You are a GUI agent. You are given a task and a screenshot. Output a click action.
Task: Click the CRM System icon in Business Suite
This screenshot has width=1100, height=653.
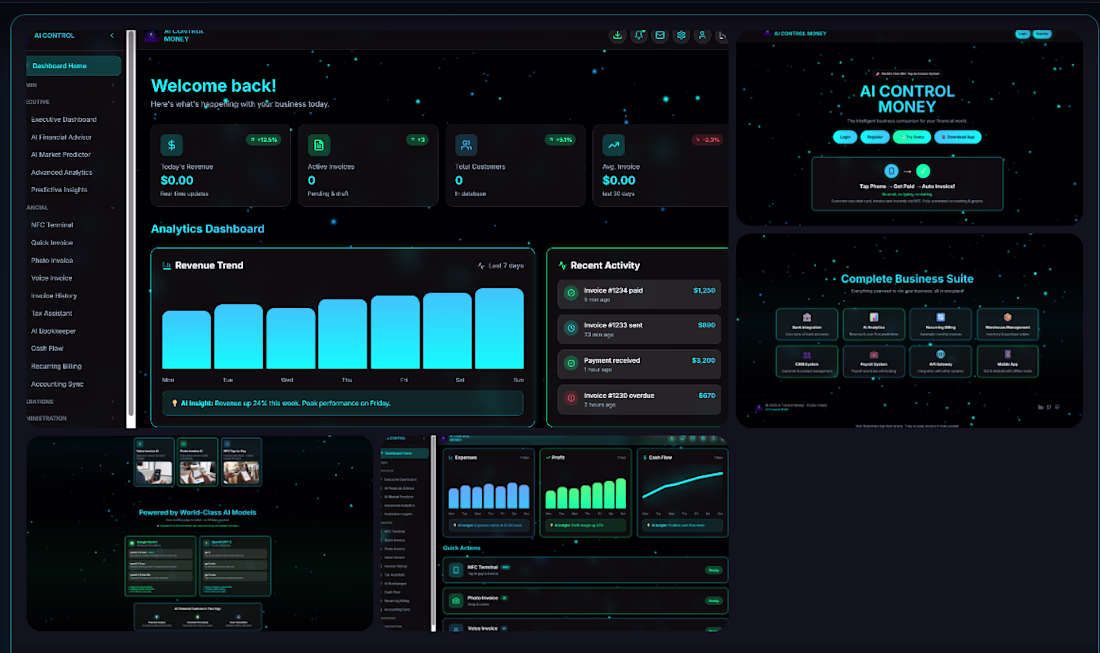coord(807,354)
